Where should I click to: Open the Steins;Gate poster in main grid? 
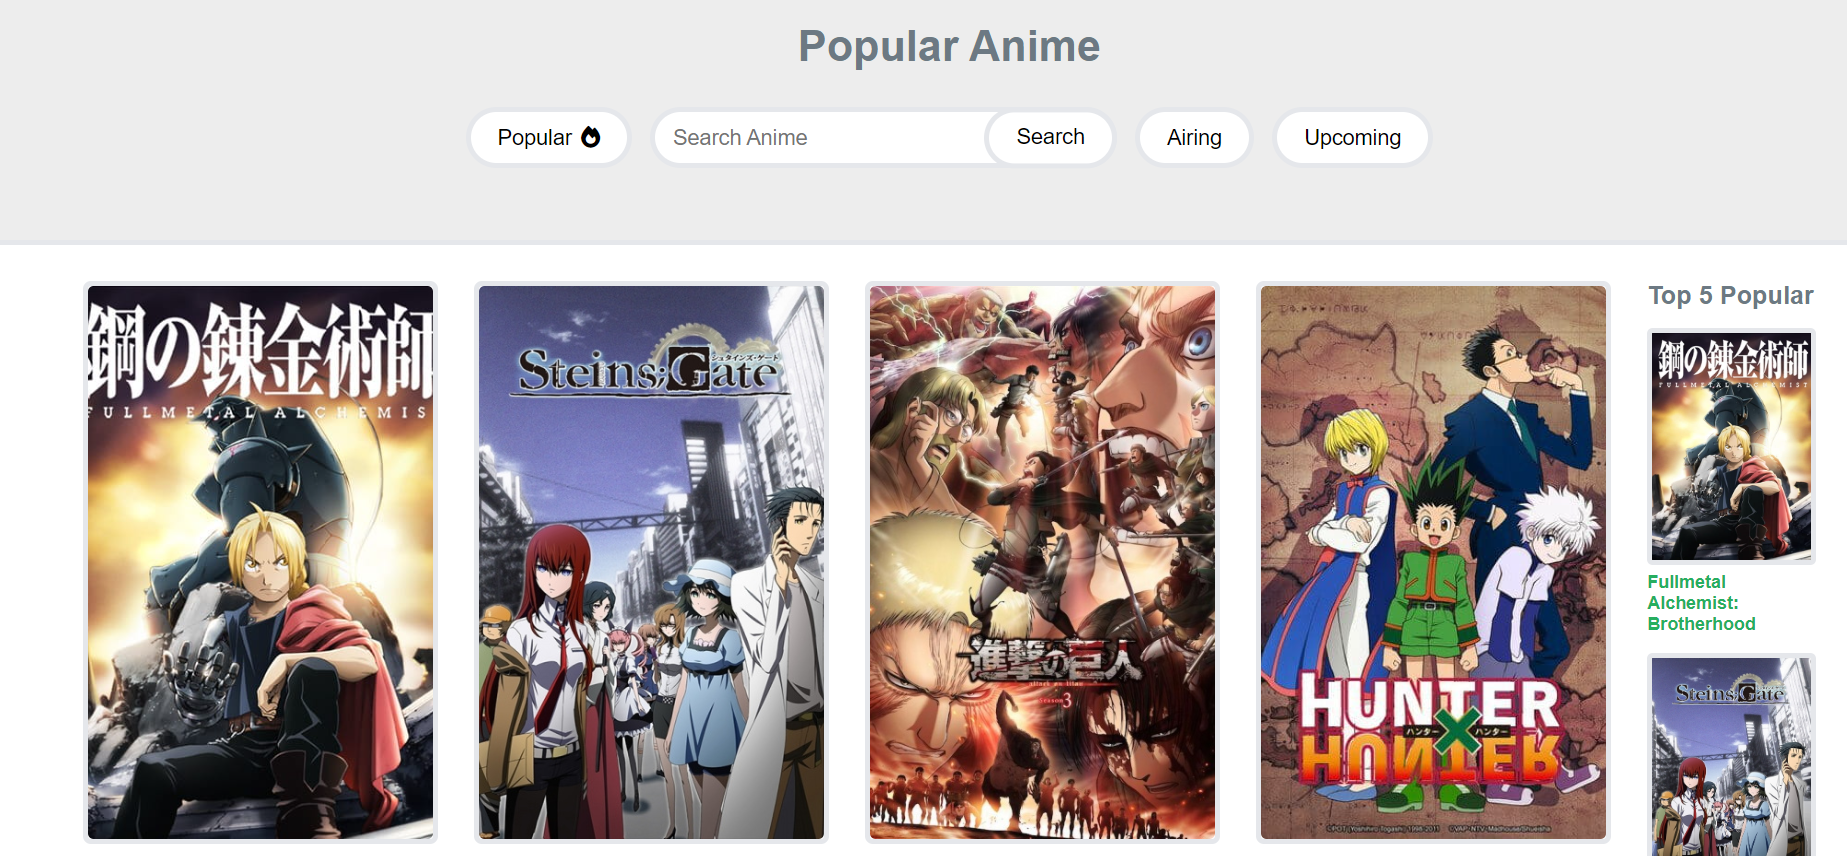[651, 562]
